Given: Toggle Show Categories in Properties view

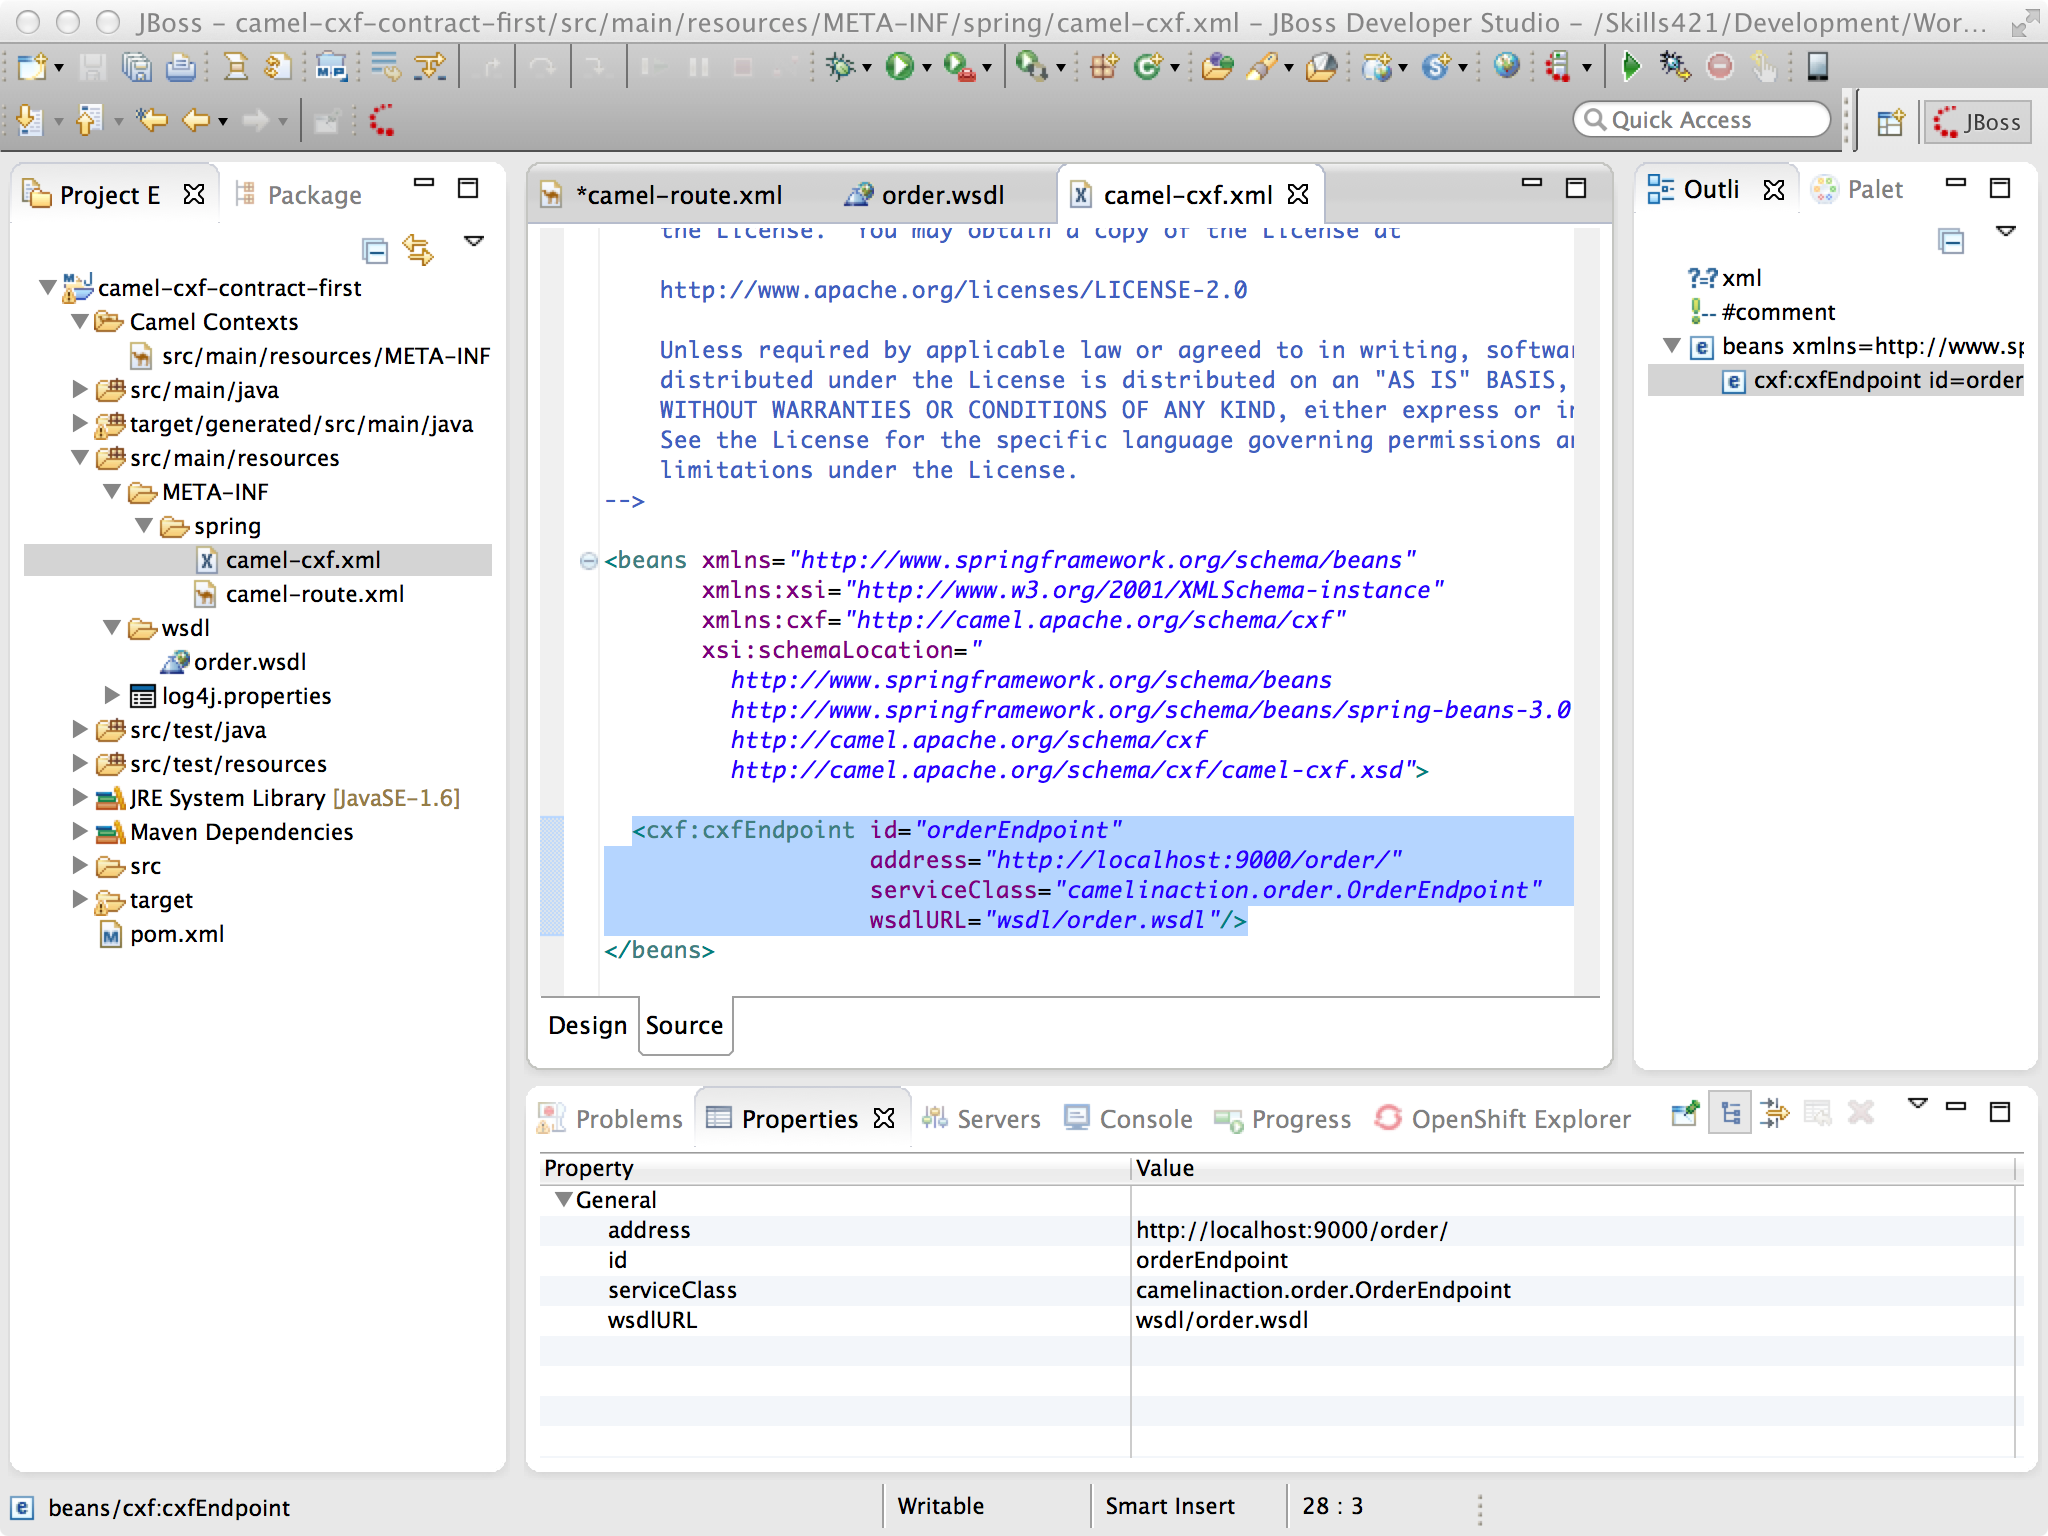Looking at the screenshot, I should tap(1730, 1113).
